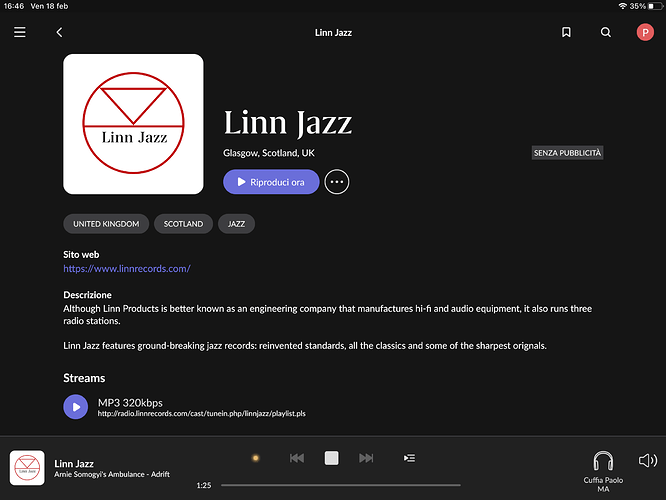Open the three-dot more options button

point(337,182)
